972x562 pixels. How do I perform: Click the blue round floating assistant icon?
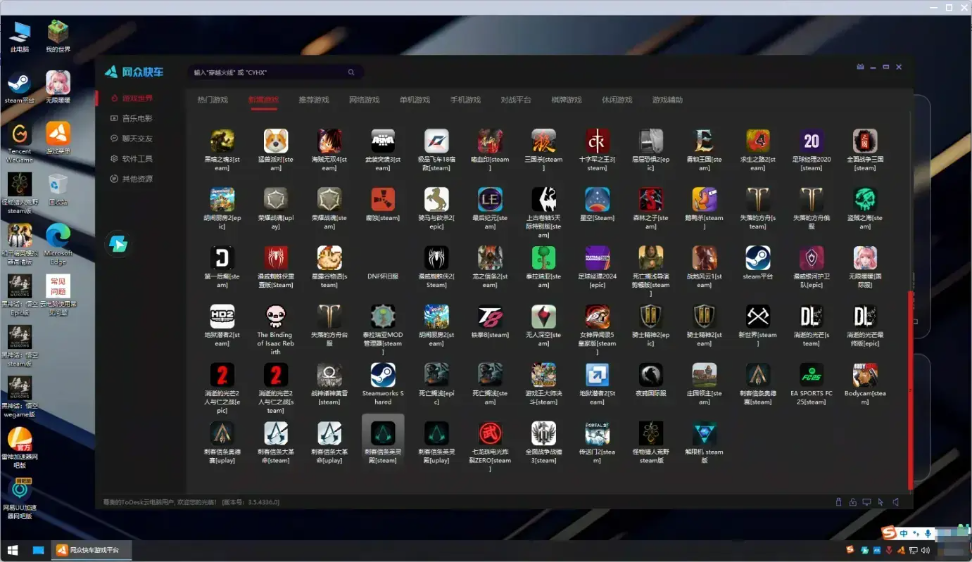tap(118, 244)
